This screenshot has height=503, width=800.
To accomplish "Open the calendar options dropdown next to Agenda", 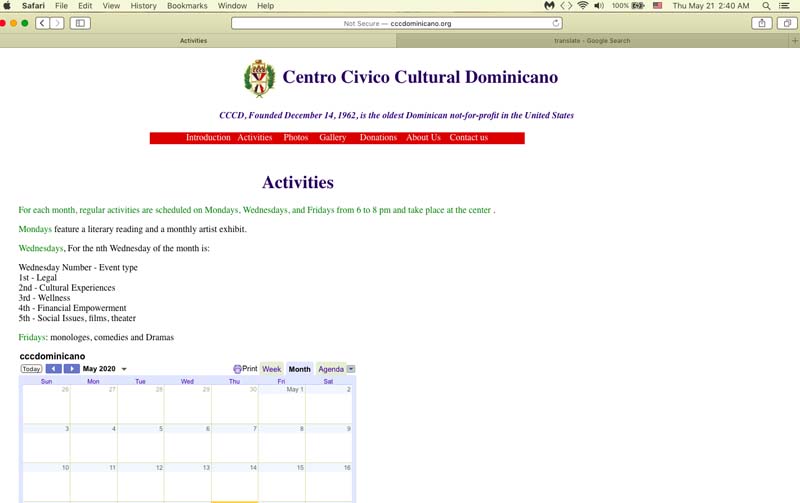I will (351, 369).
